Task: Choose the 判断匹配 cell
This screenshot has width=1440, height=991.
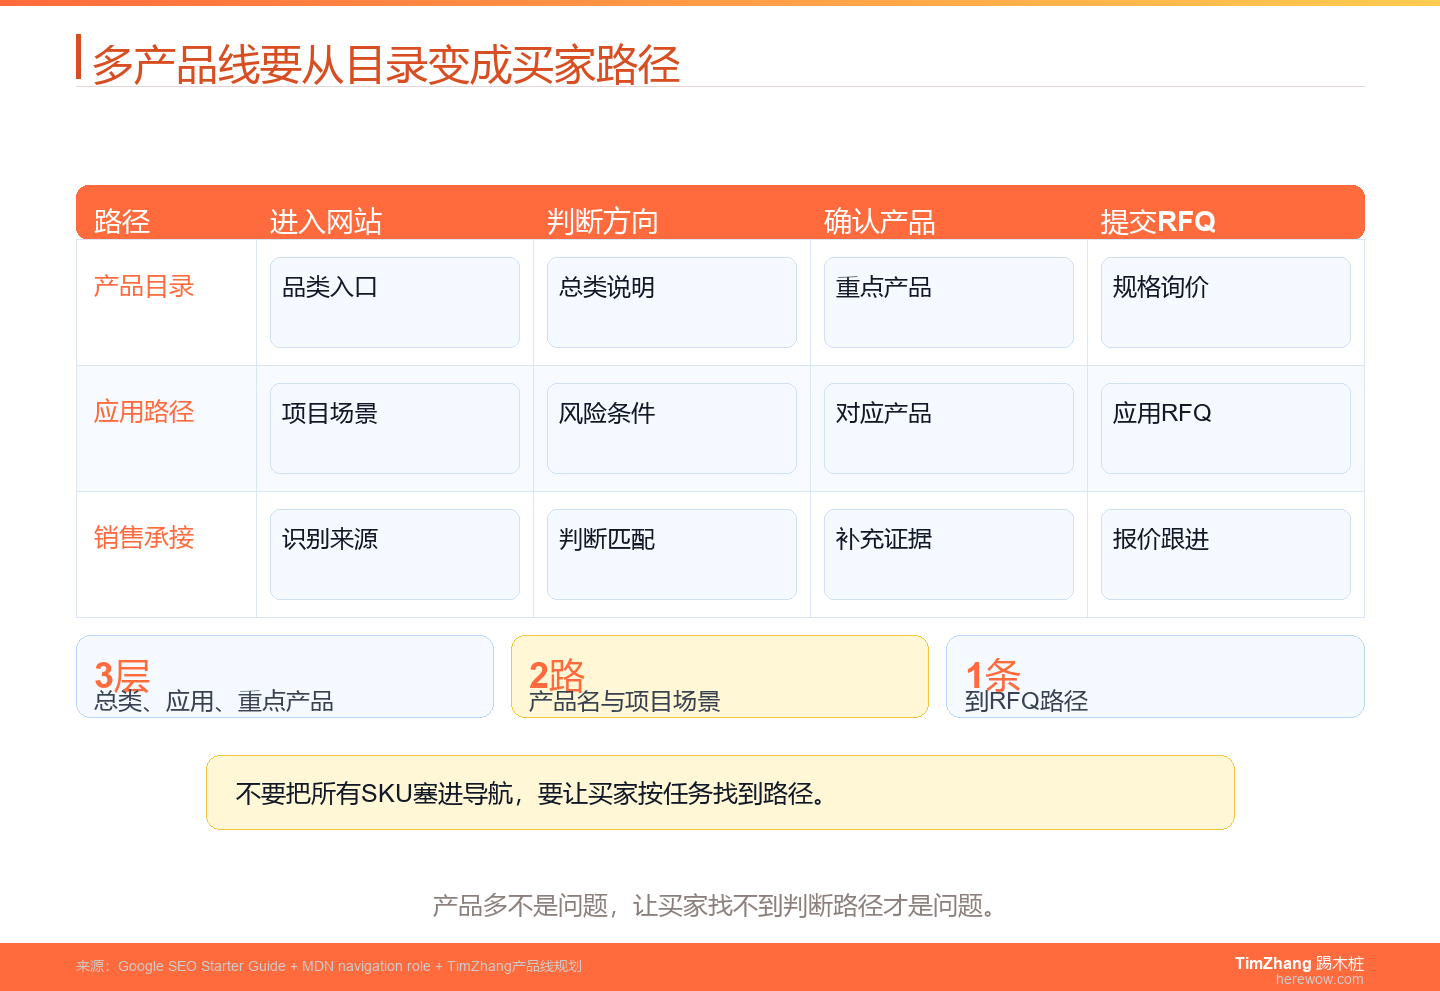Action: pyautogui.click(x=672, y=555)
